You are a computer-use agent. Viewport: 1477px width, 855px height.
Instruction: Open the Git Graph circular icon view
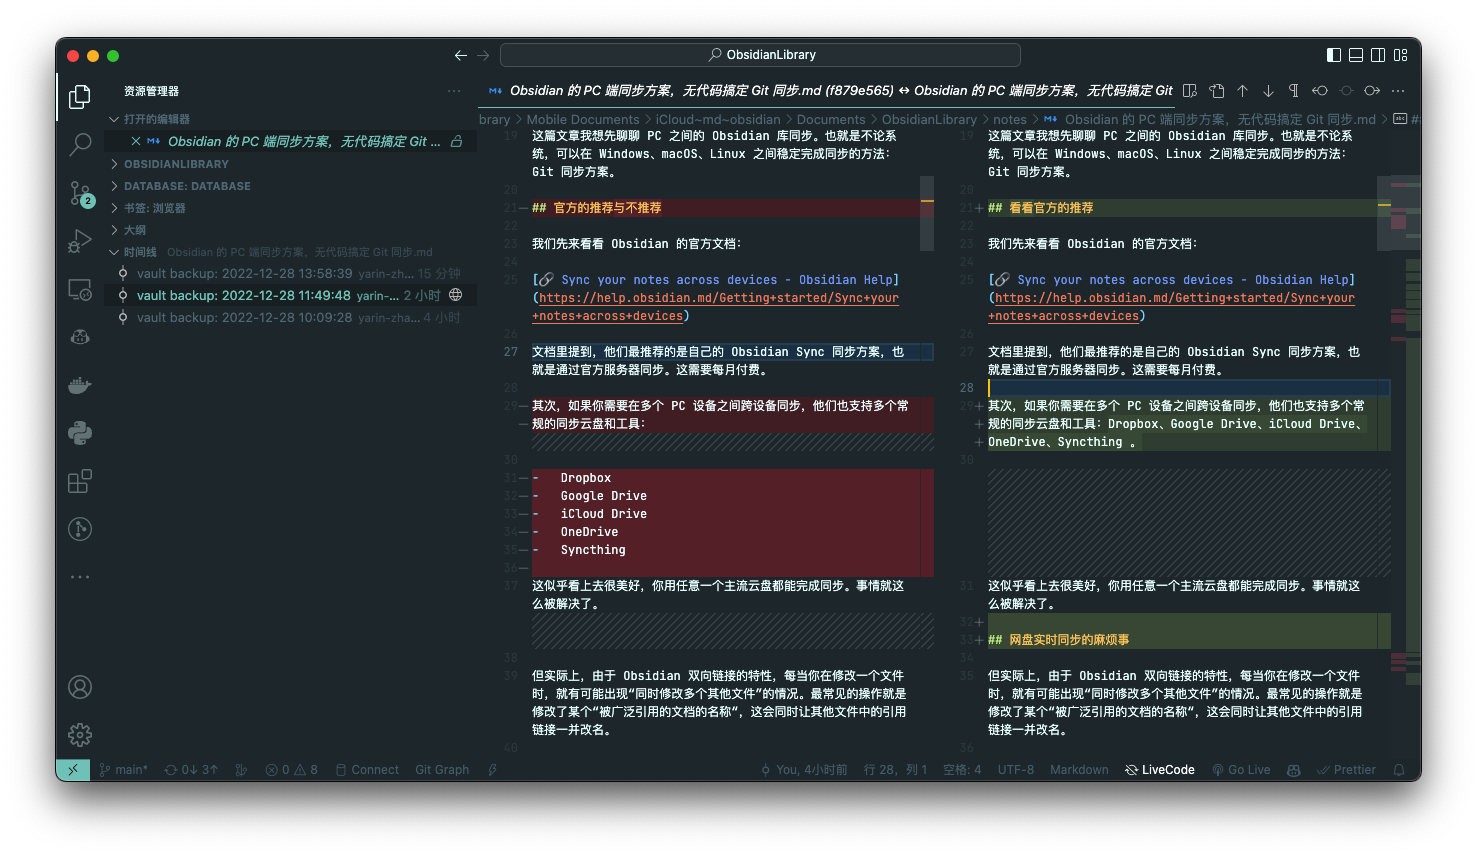pyautogui.click(x=80, y=529)
